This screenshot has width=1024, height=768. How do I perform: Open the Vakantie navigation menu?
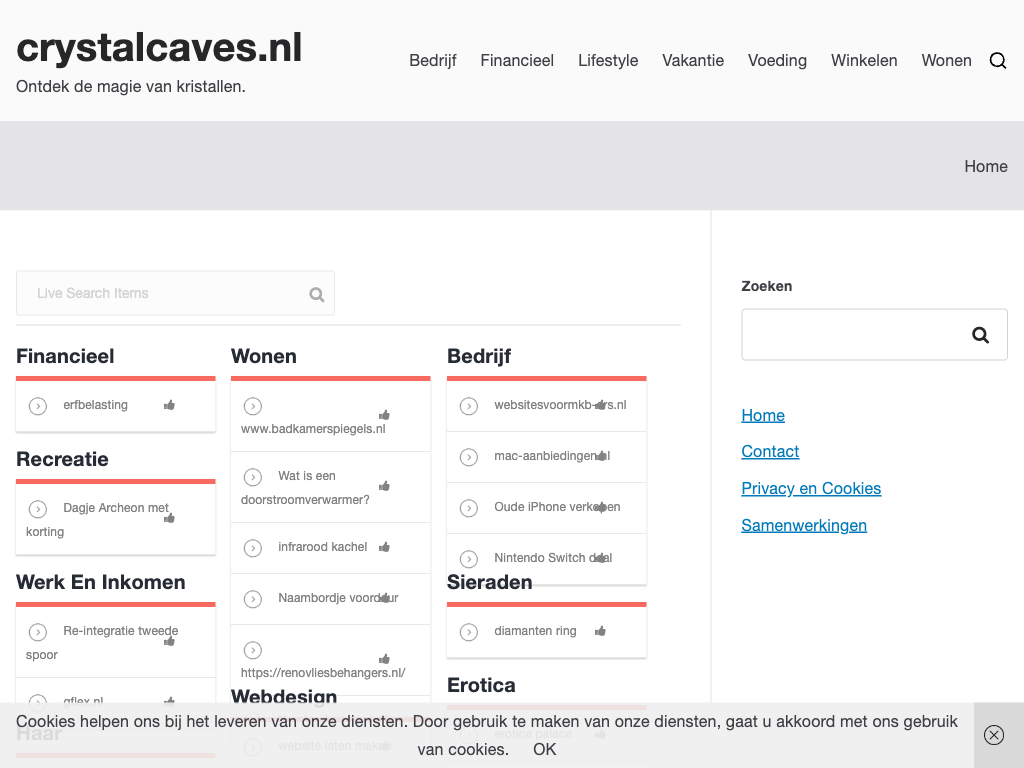click(692, 61)
